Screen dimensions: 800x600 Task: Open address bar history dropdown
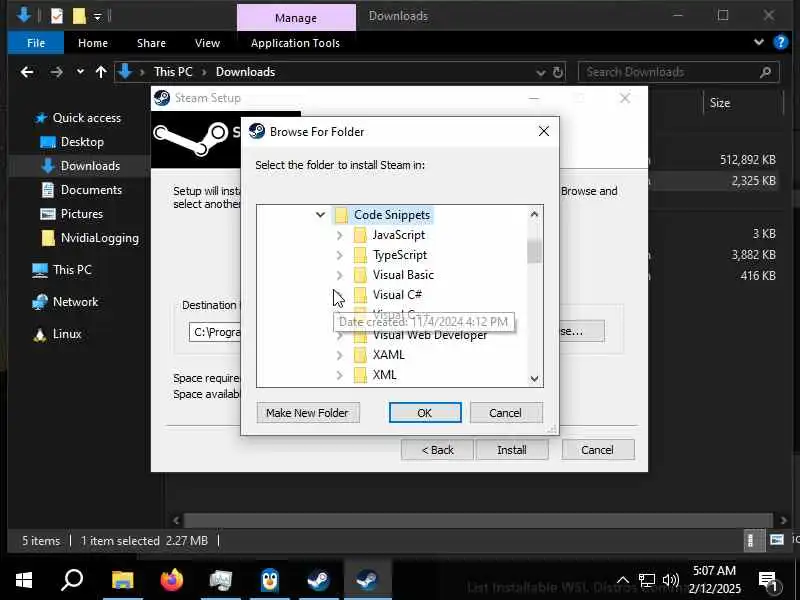(541, 72)
